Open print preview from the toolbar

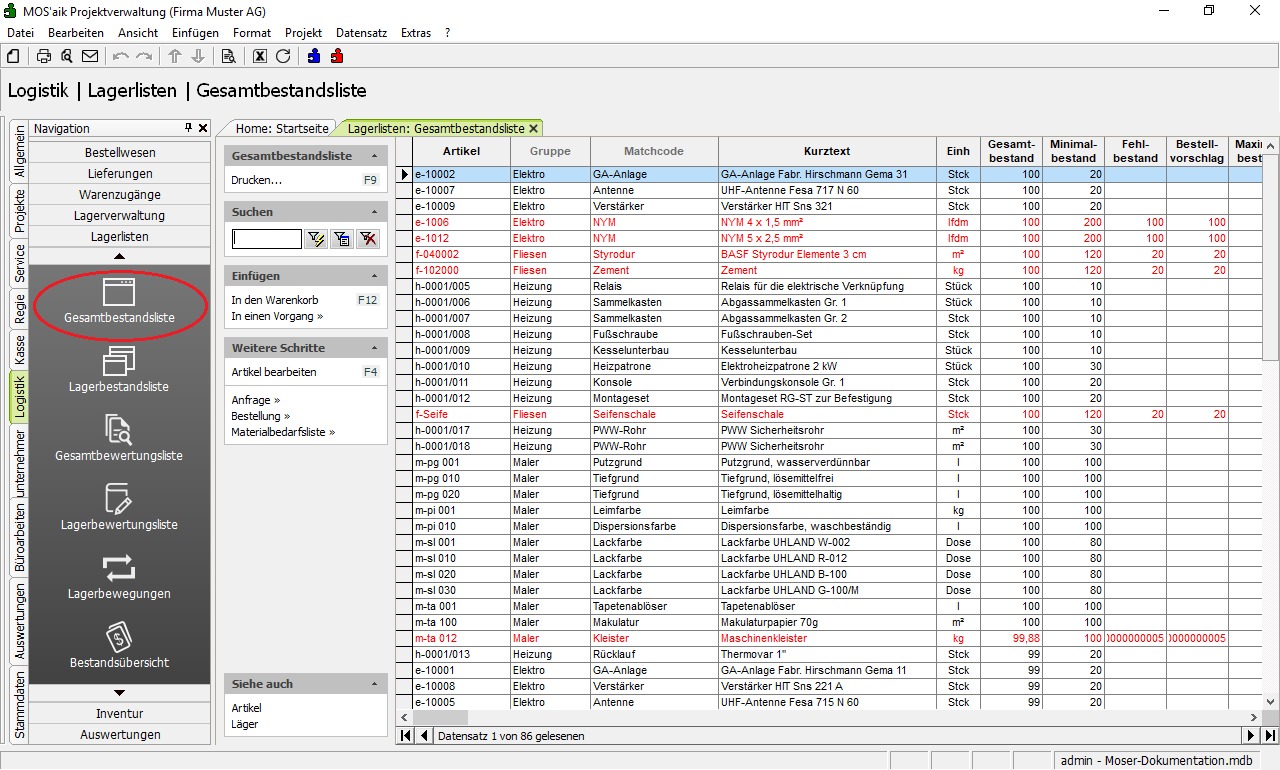[66, 56]
